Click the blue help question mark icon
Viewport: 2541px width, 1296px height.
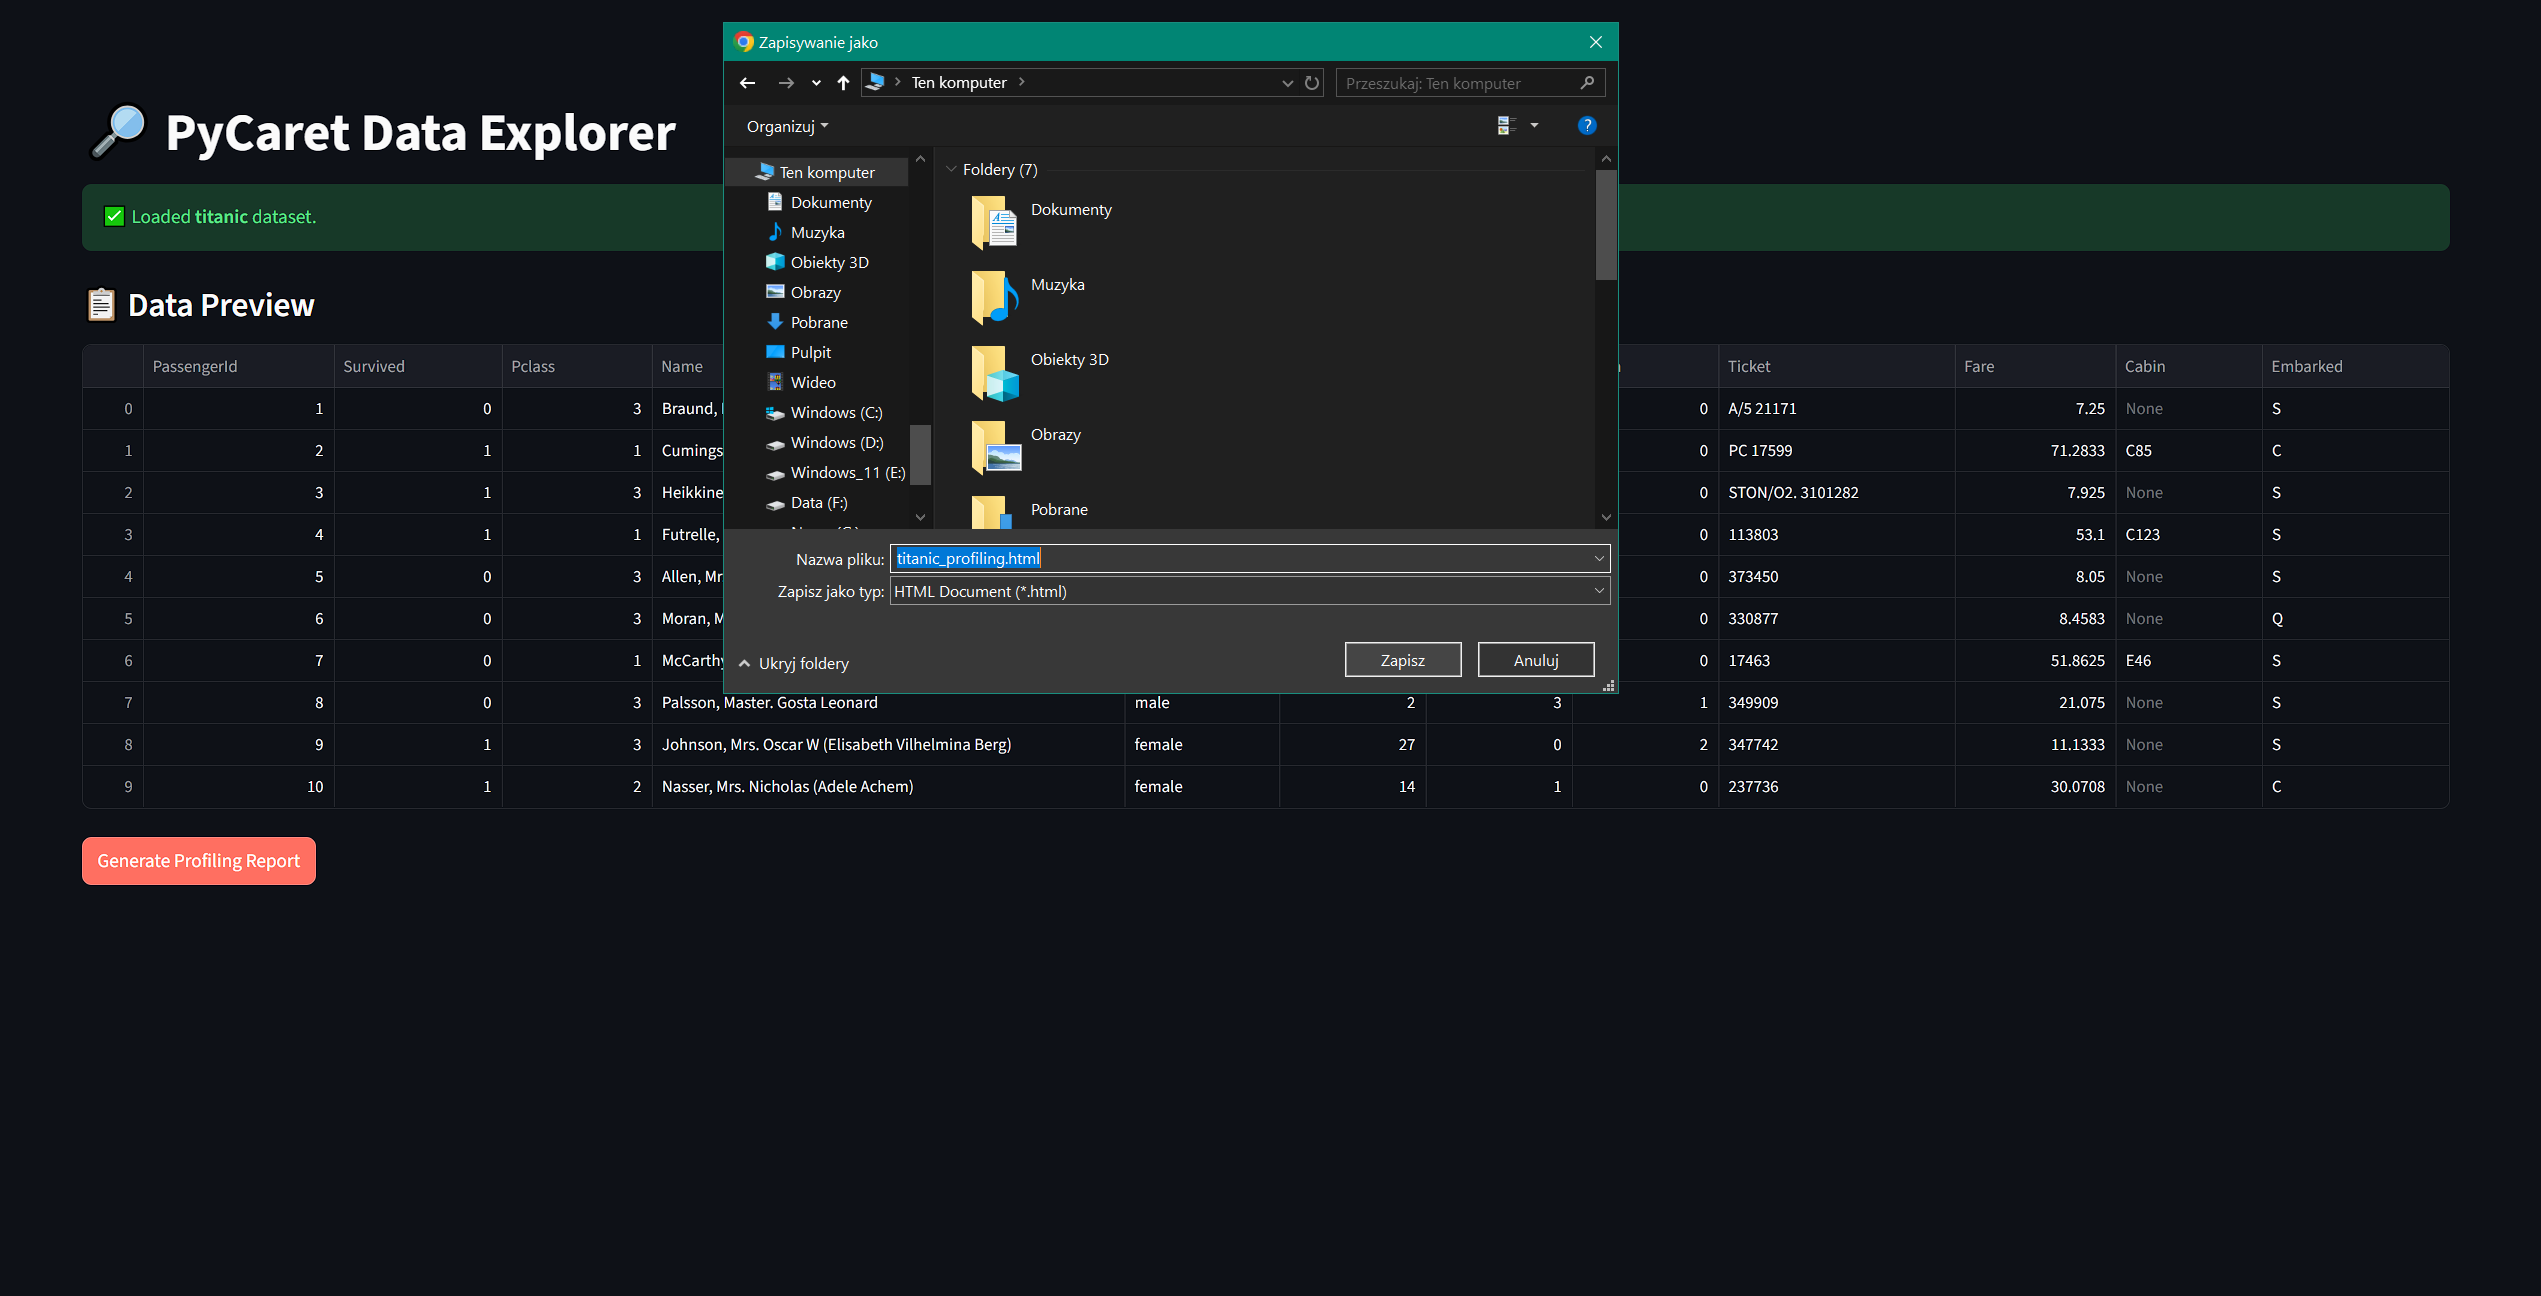[1586, 126]
